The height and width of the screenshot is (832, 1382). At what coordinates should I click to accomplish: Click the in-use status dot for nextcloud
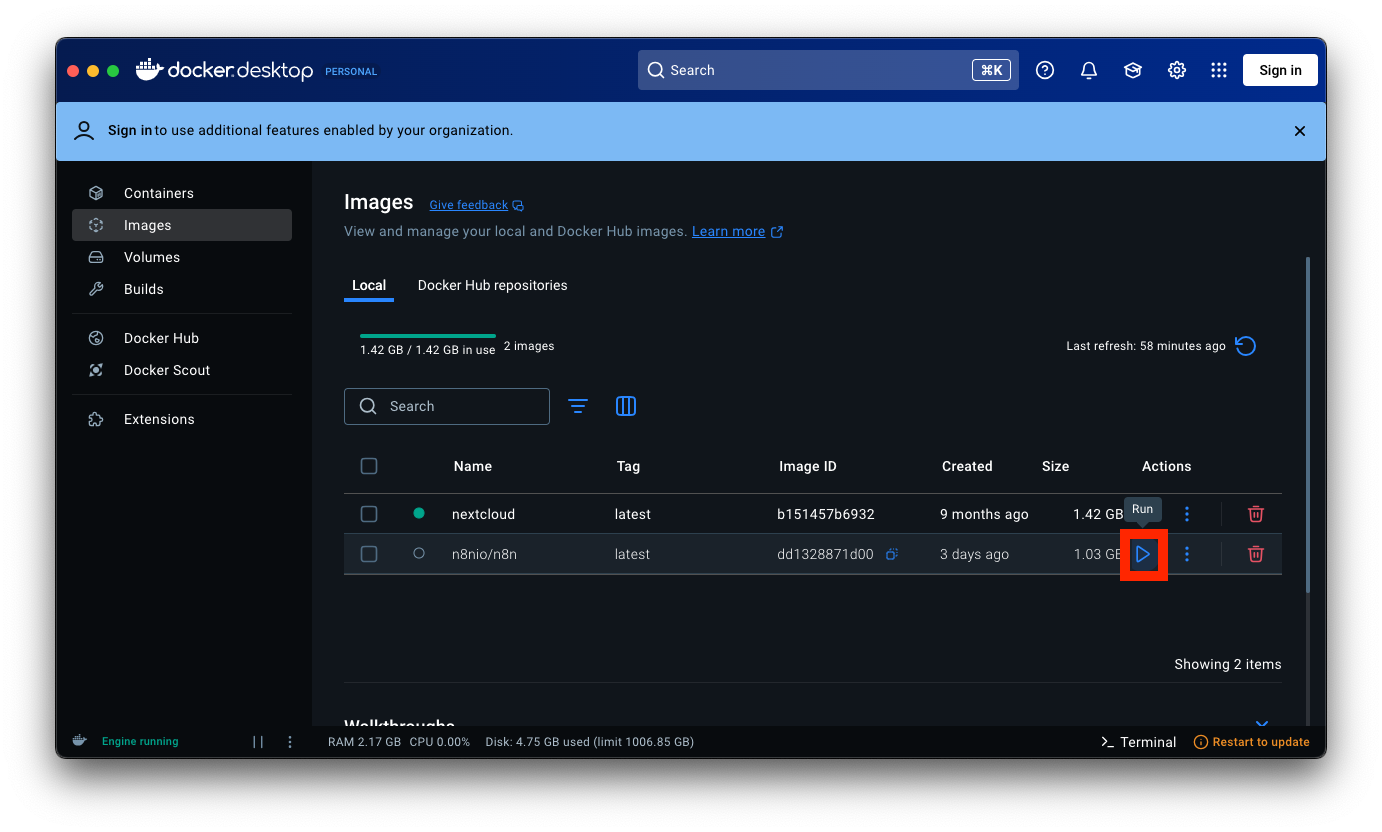coord(419,513)
